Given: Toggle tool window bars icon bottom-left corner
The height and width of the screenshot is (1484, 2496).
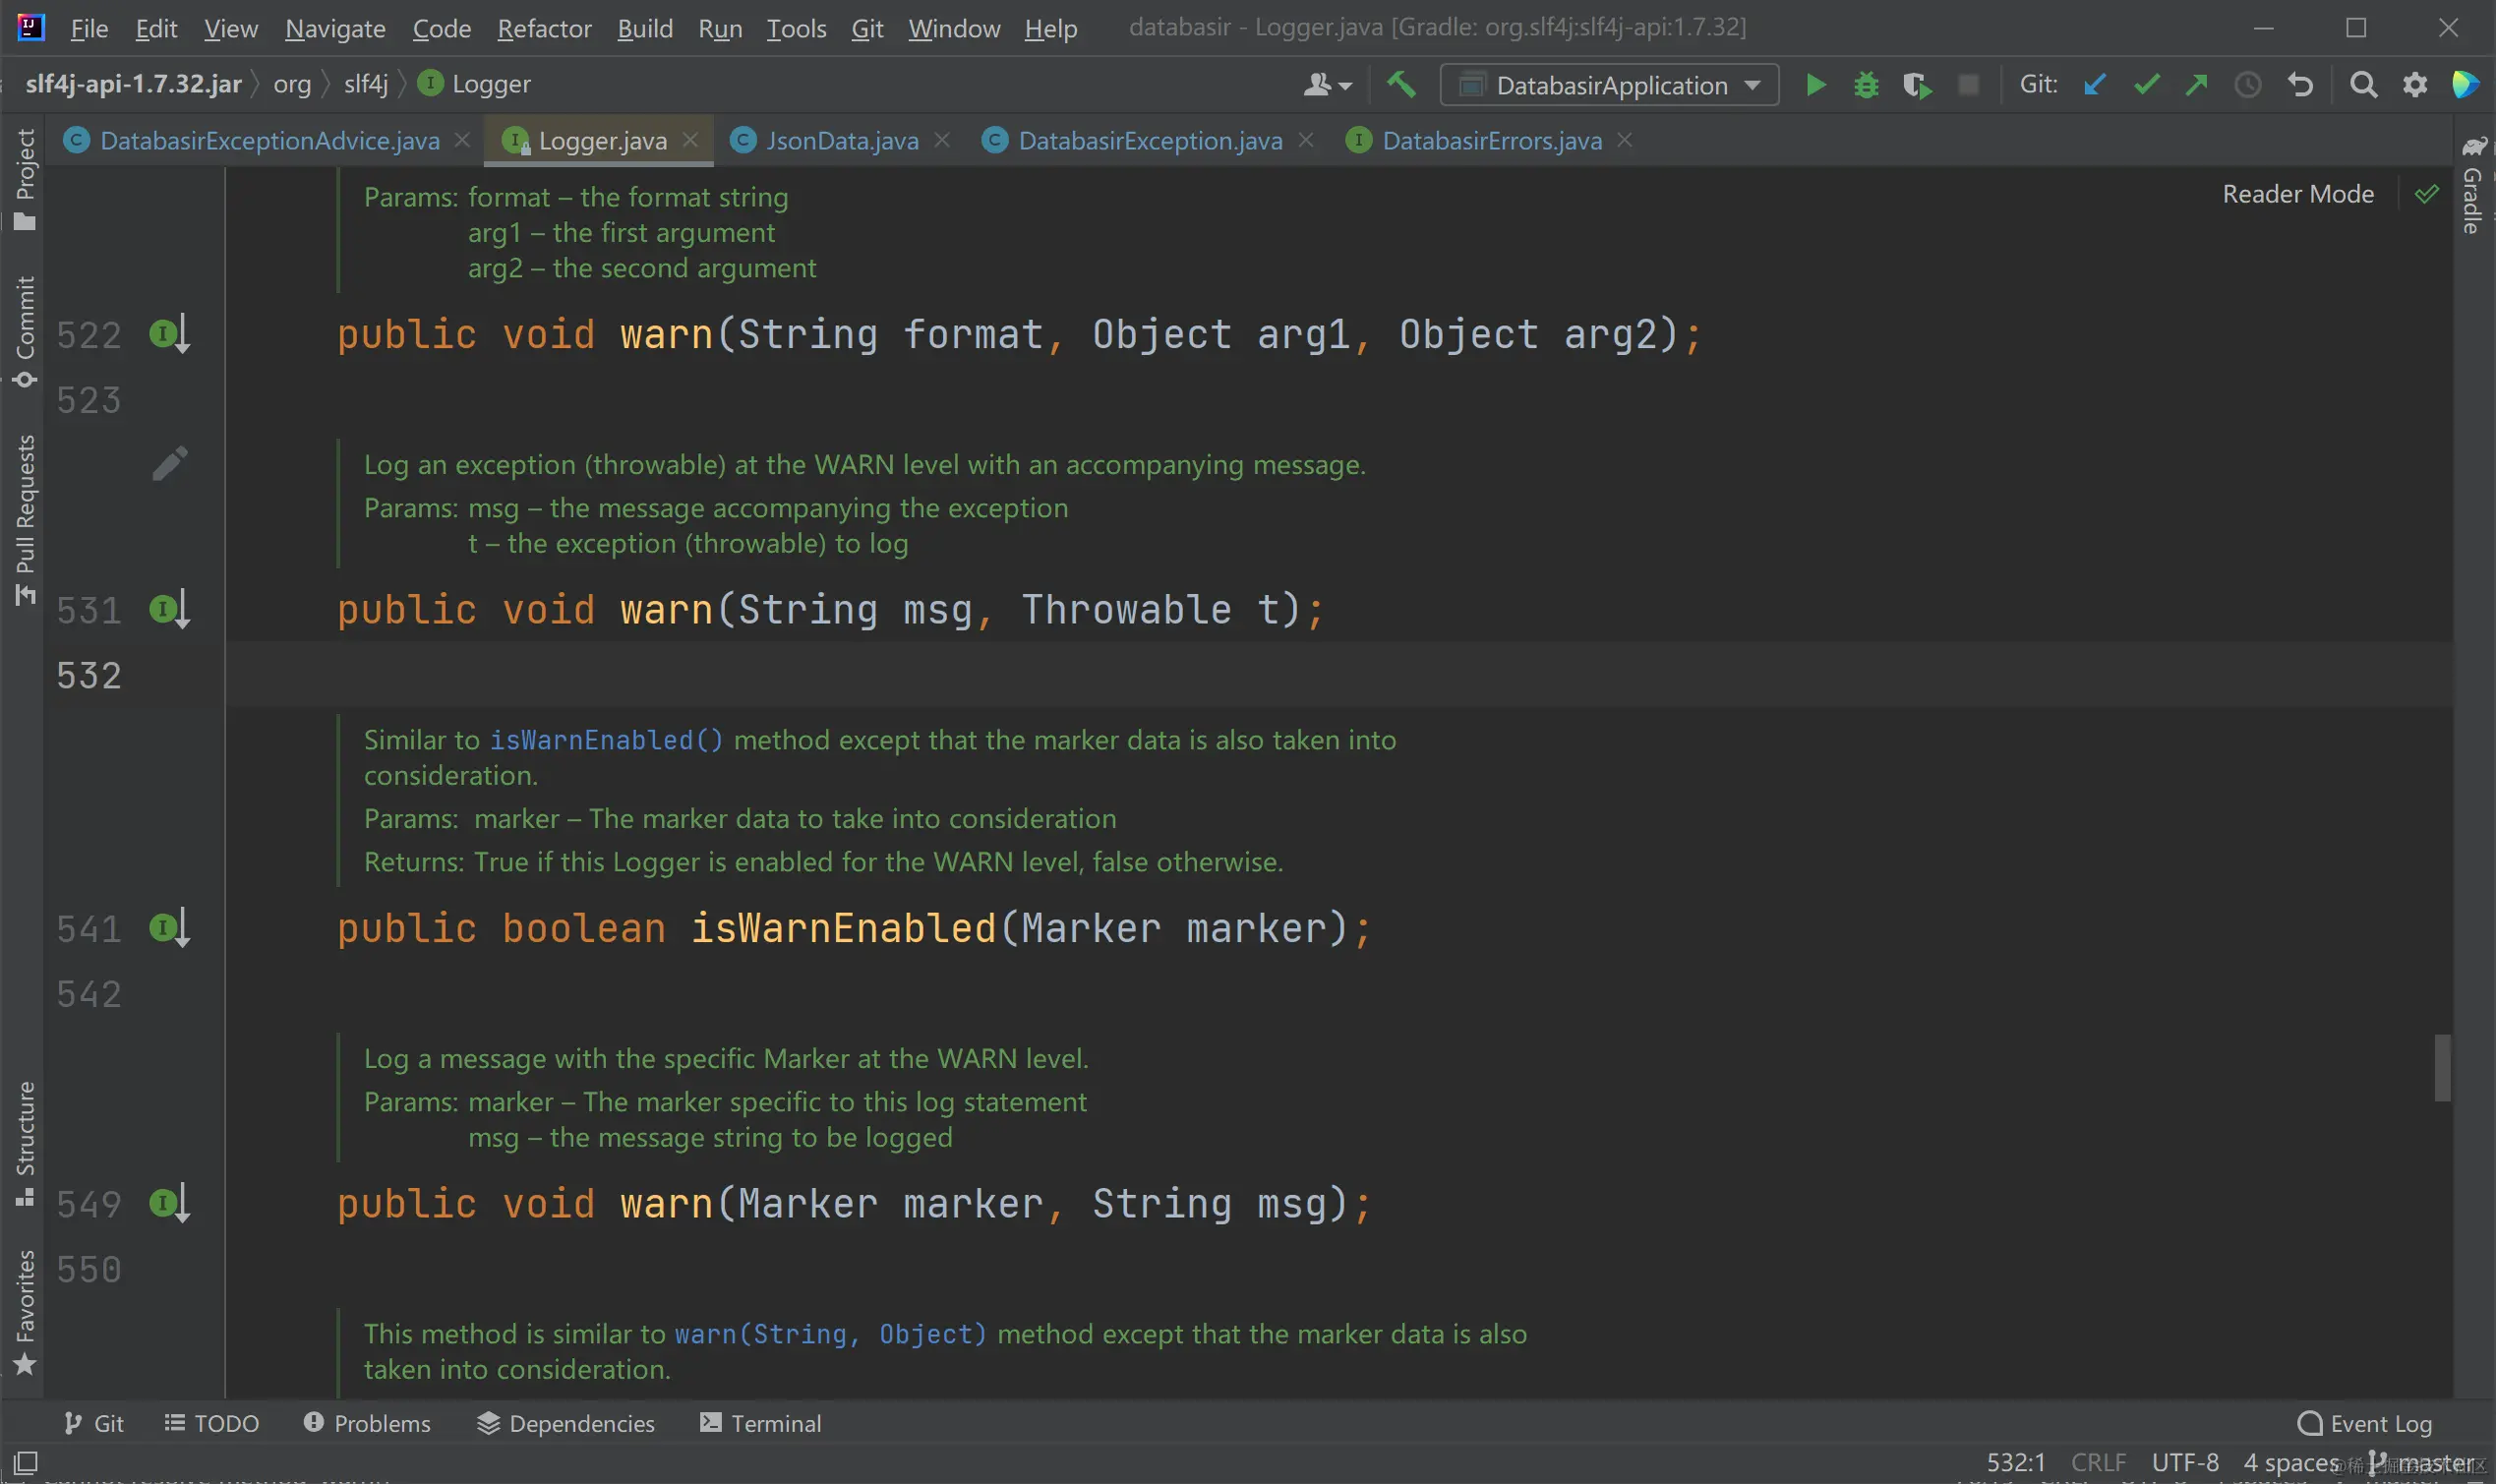Looking at the screenshot, I should click(x=26, y=1462).
